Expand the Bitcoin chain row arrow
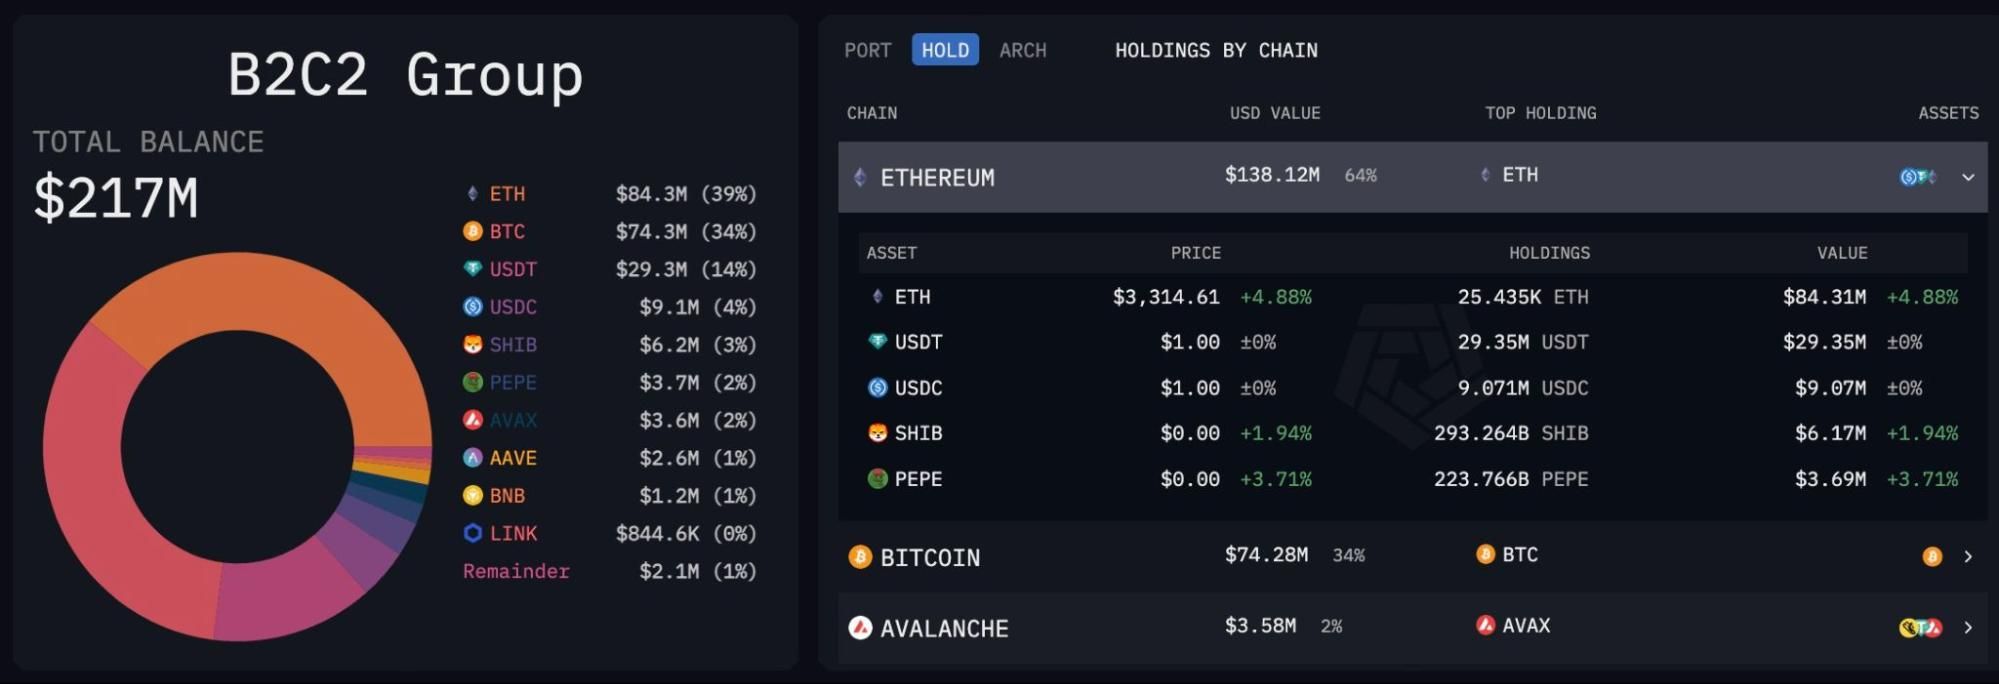Image resolution: width=1999 pixels, height=684 pixels. click(1968, 556)
